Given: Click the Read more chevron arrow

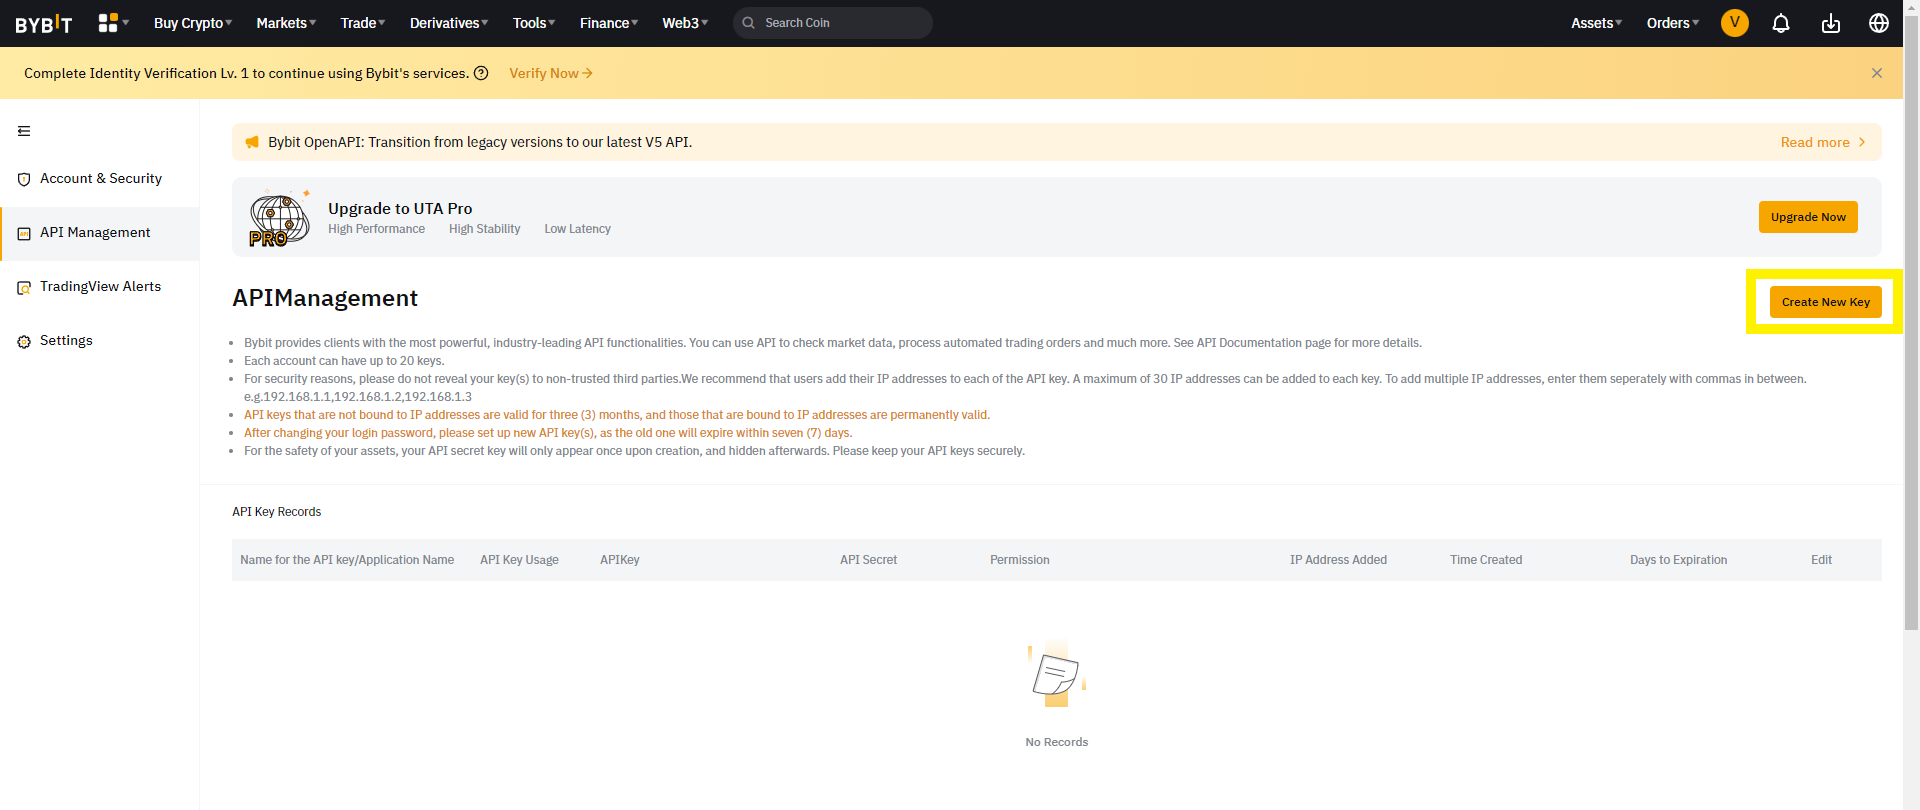Looking at the screenshot, I should point(1862,142).
